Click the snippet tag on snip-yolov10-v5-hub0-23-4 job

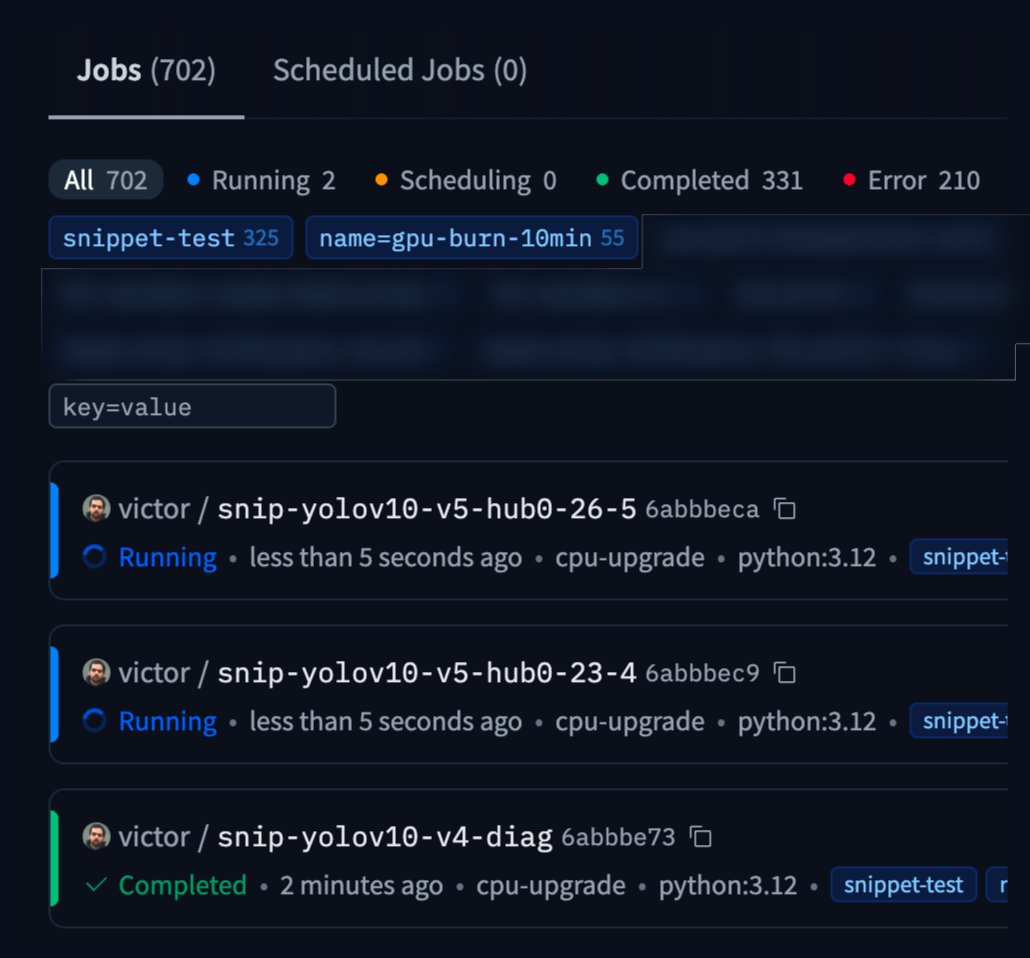pyautogui.click(x=959, y=721)
